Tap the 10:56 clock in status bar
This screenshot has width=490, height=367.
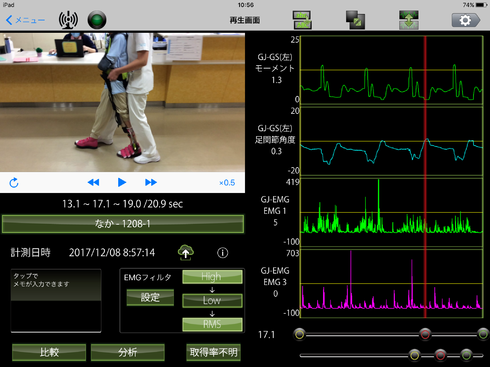[x=246, y=5]
